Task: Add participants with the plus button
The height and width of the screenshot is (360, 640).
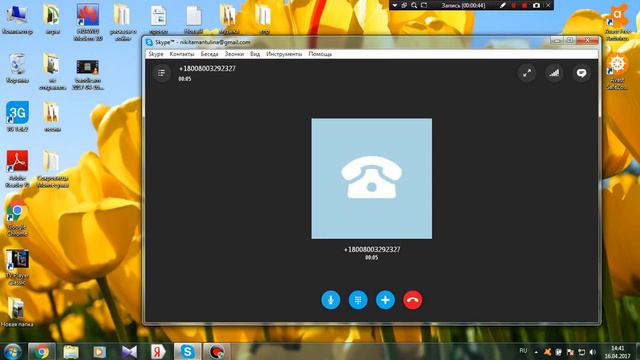Action: coord(385,300)
